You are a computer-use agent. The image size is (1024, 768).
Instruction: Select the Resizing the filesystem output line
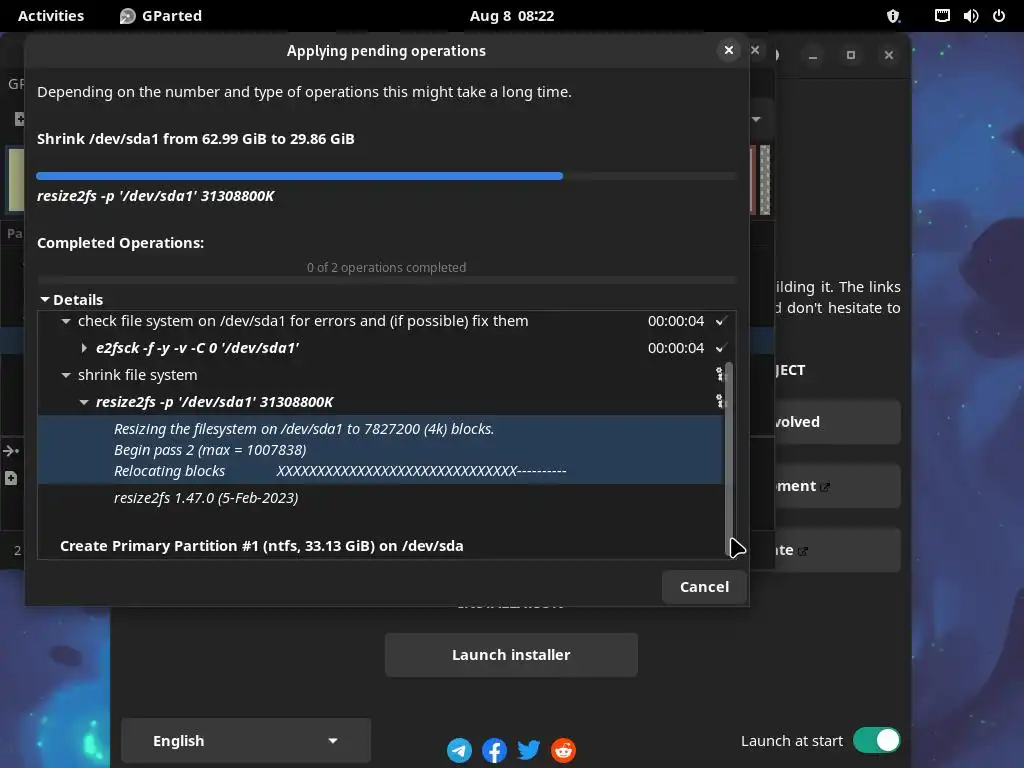[x=304, y=429]
